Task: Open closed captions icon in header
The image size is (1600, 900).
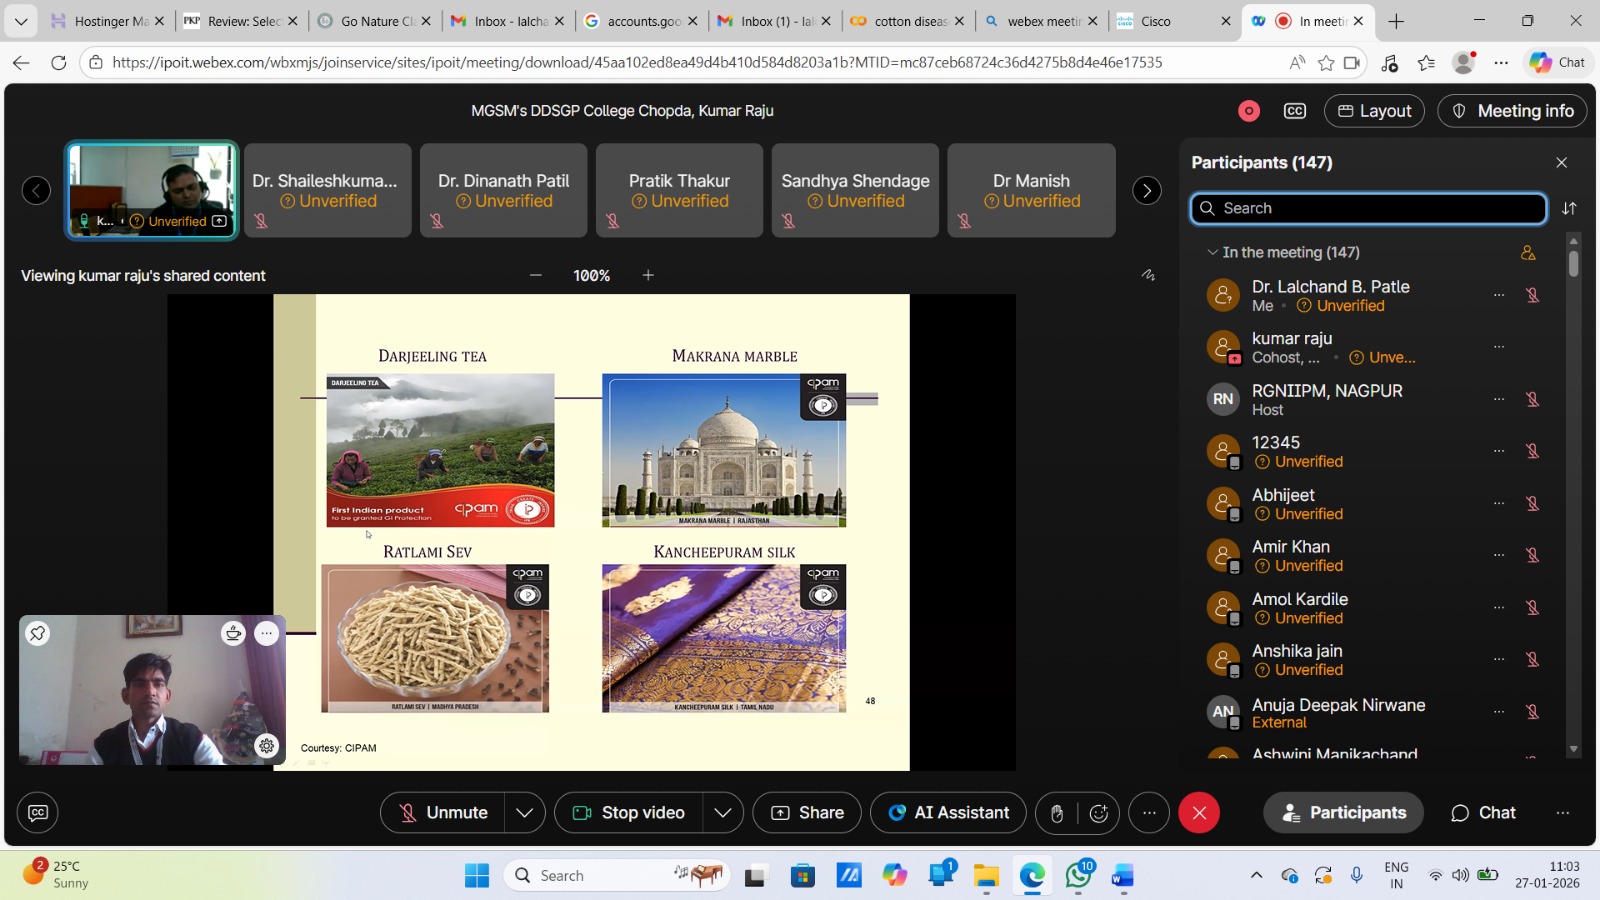Action: (x=1294, y=111)
